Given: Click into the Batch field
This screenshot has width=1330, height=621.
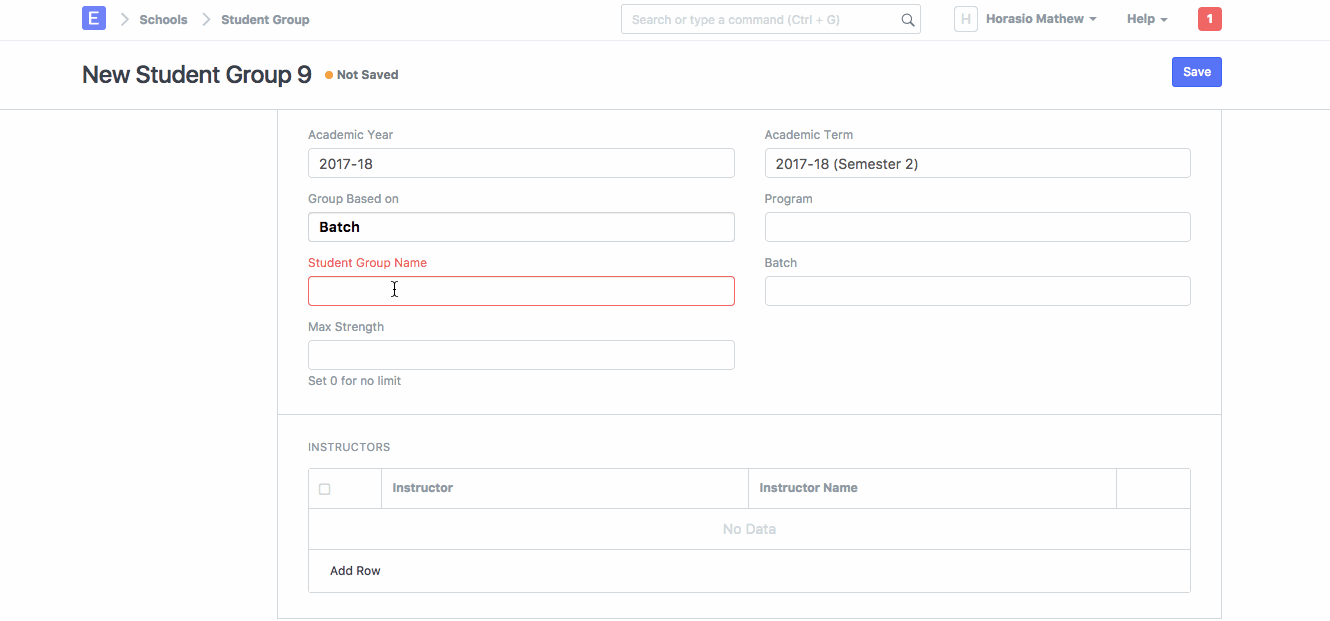Looking at the screenshot, I should [x=977, y=291].
